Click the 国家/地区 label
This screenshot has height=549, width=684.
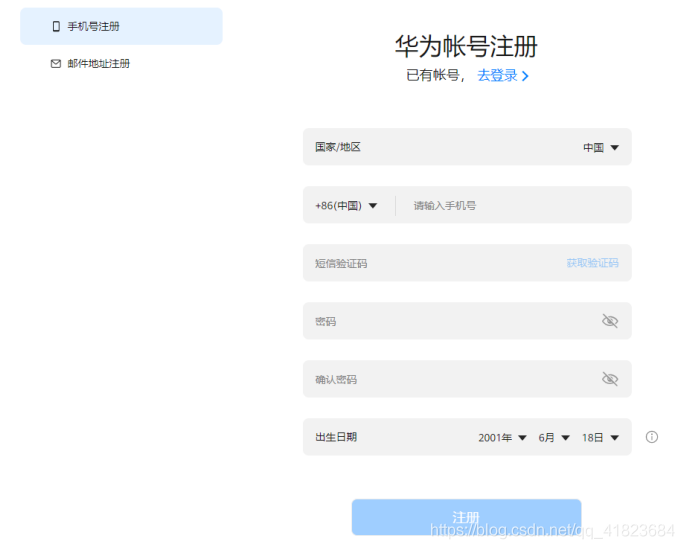pos(338,147)
